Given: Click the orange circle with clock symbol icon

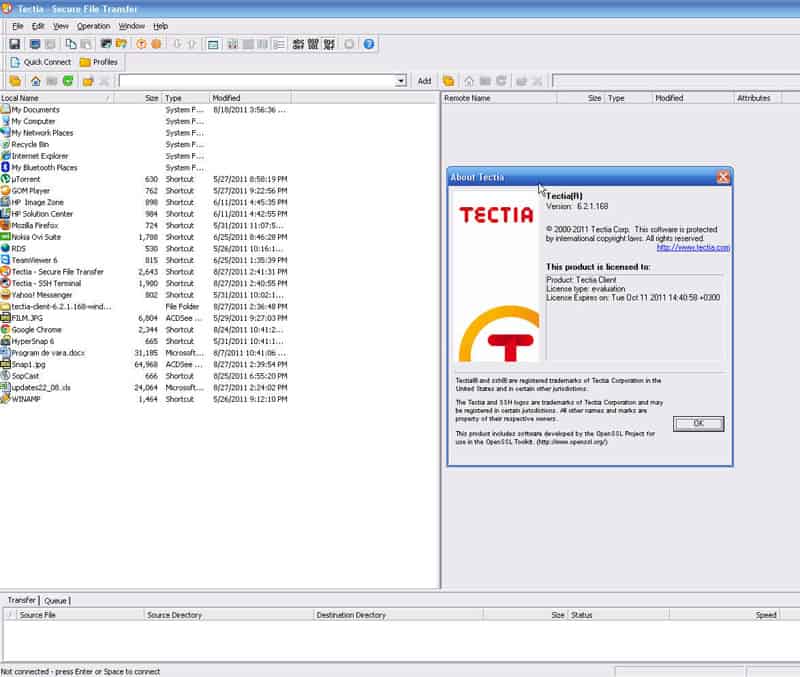Looking at the screenshot, I should (x=141, y=44).
